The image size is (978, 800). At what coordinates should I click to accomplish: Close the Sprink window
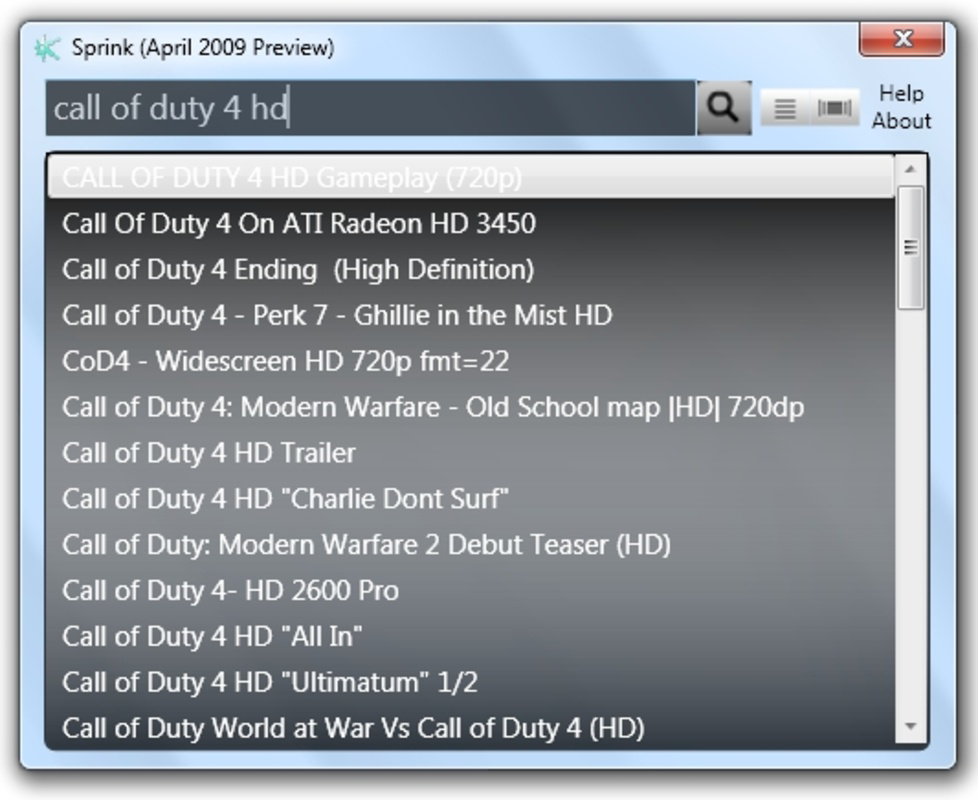(x=902, y=39)
